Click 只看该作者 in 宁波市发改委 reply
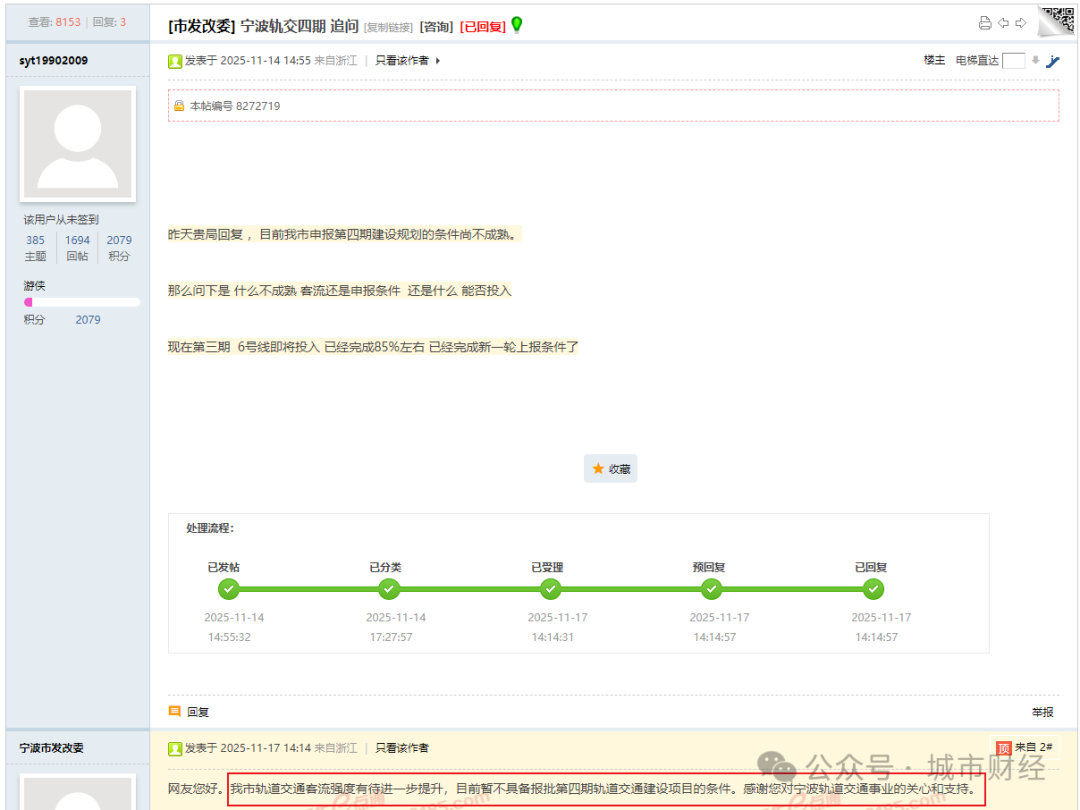The image size is (1080, 810). pyautogui.click(x=402, y=748)
